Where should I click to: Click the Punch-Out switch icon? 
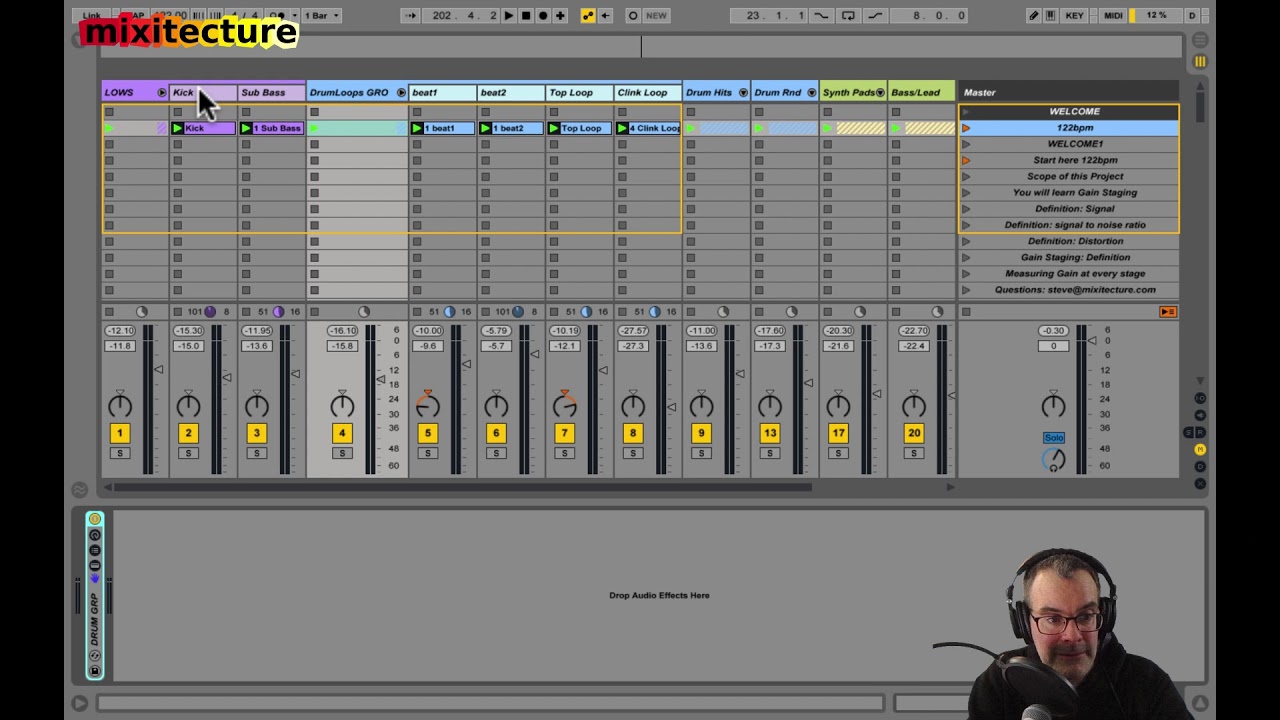coord(874,15)
